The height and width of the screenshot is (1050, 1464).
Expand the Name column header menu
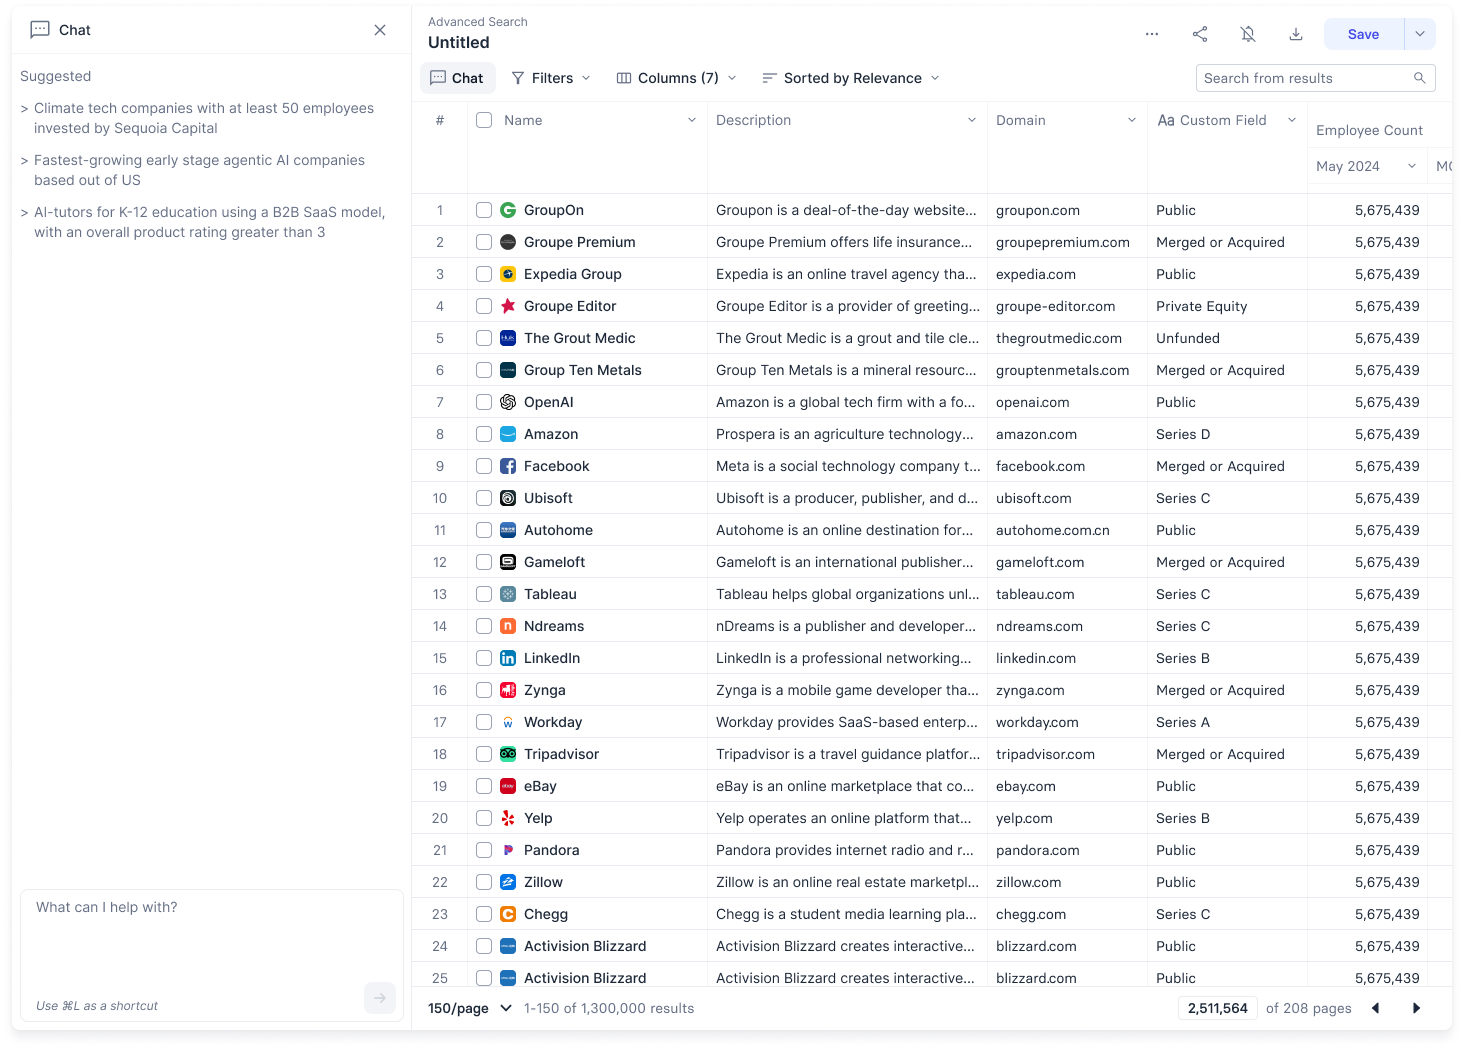[x=692, y=120]
